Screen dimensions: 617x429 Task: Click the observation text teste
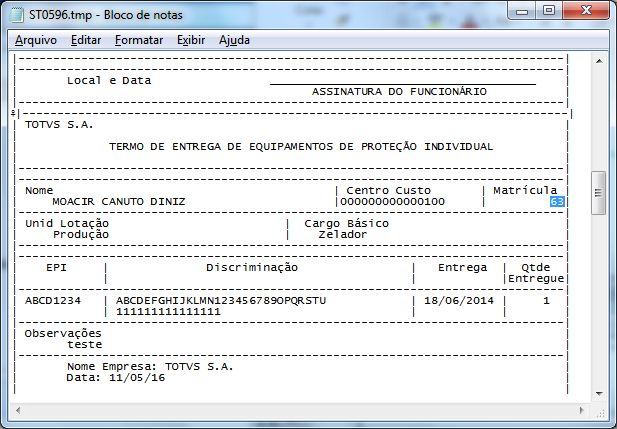coord(85,345)
